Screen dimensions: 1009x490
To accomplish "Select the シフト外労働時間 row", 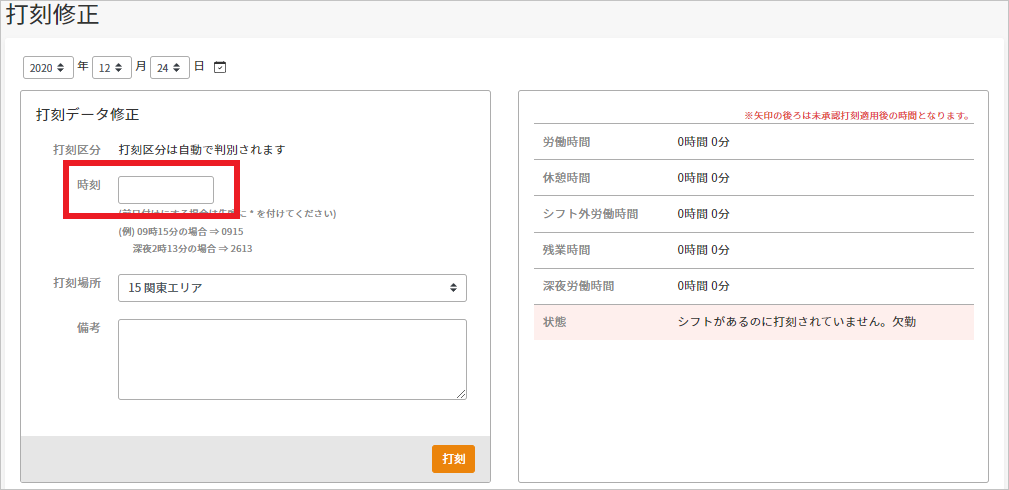I will 753,214.
